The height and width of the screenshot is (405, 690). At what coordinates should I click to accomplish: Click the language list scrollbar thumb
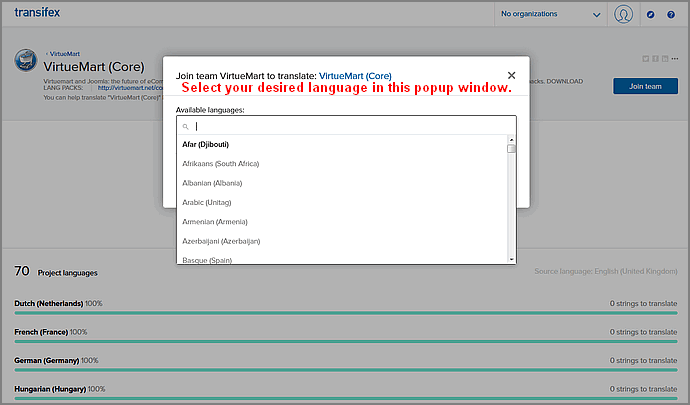[x=511, y=149]
